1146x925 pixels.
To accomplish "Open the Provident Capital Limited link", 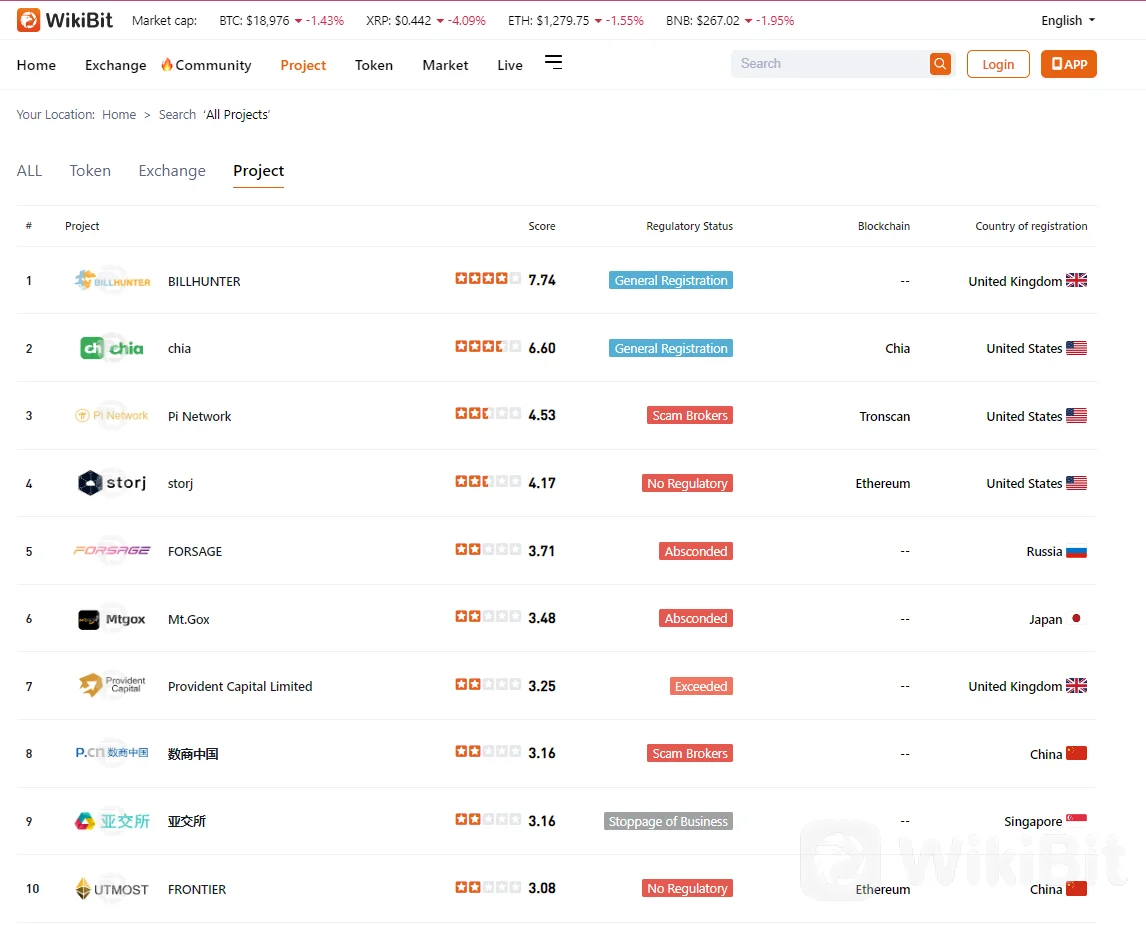I will tap(240, 686).
